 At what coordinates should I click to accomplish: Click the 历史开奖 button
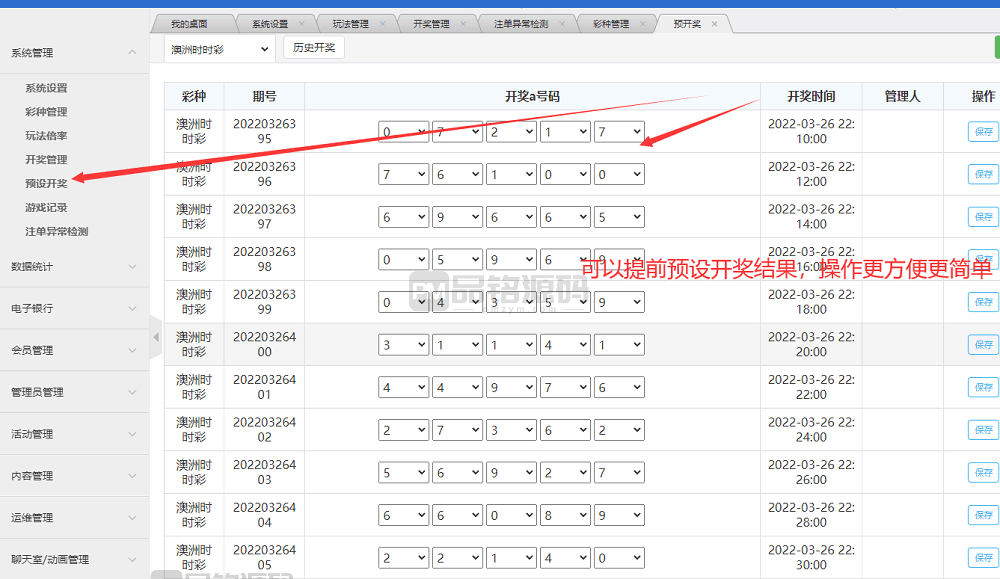(x=314, y=48)
